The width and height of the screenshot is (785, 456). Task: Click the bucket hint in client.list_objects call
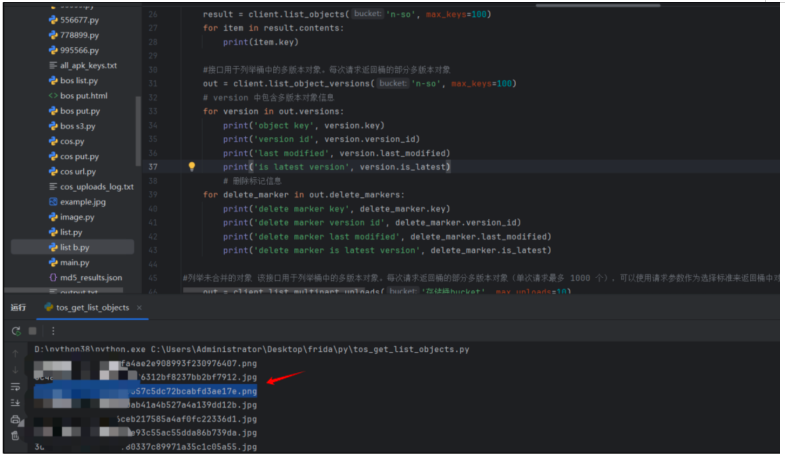[x=367, y=14]
